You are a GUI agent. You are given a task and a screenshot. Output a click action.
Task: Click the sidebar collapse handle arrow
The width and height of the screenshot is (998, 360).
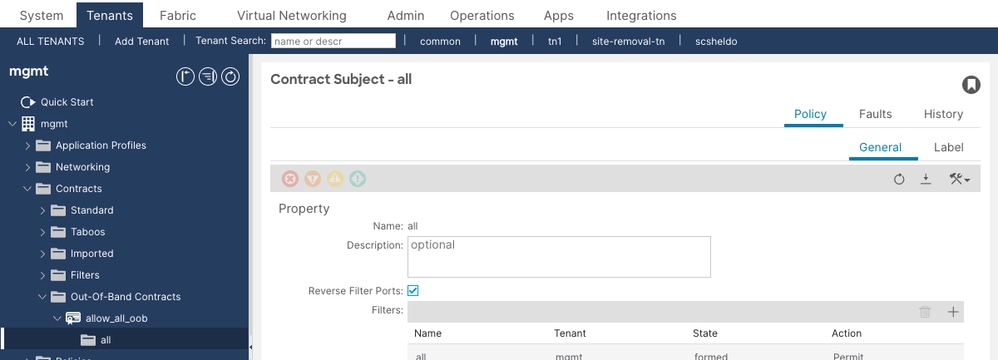click(x=251, y=347)
